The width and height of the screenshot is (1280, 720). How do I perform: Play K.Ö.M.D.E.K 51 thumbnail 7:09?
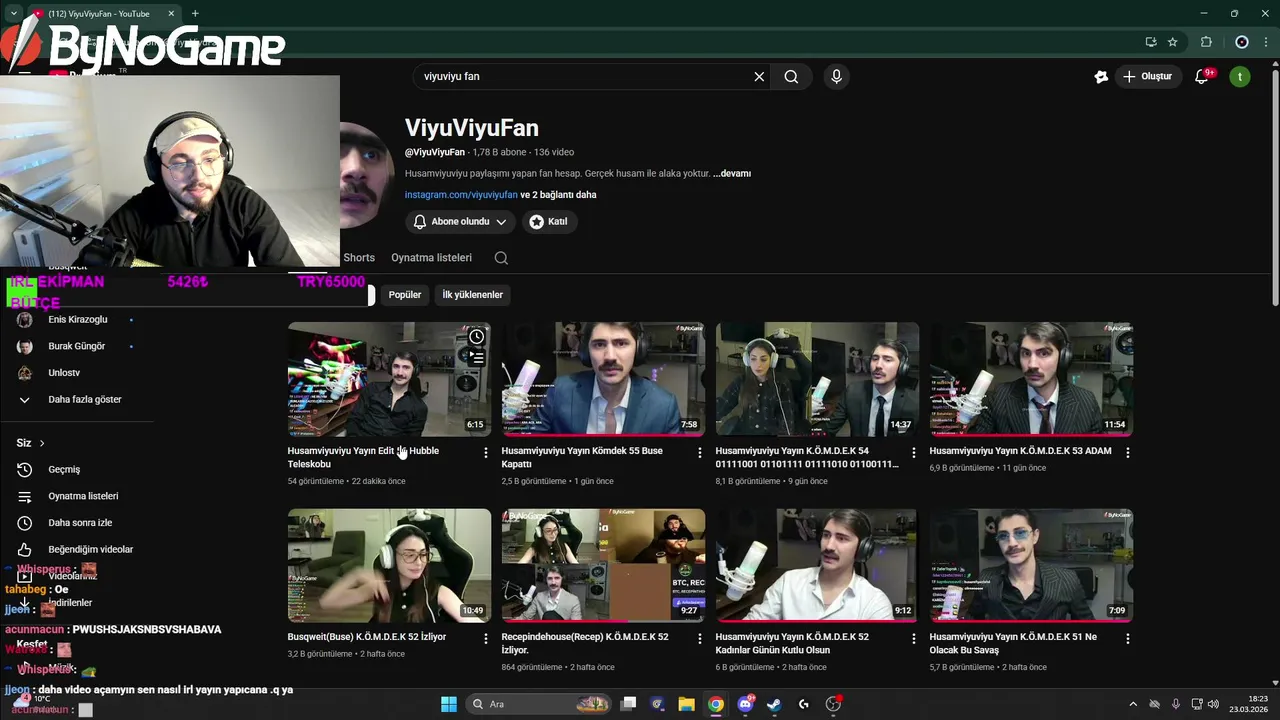[1031, 565]
